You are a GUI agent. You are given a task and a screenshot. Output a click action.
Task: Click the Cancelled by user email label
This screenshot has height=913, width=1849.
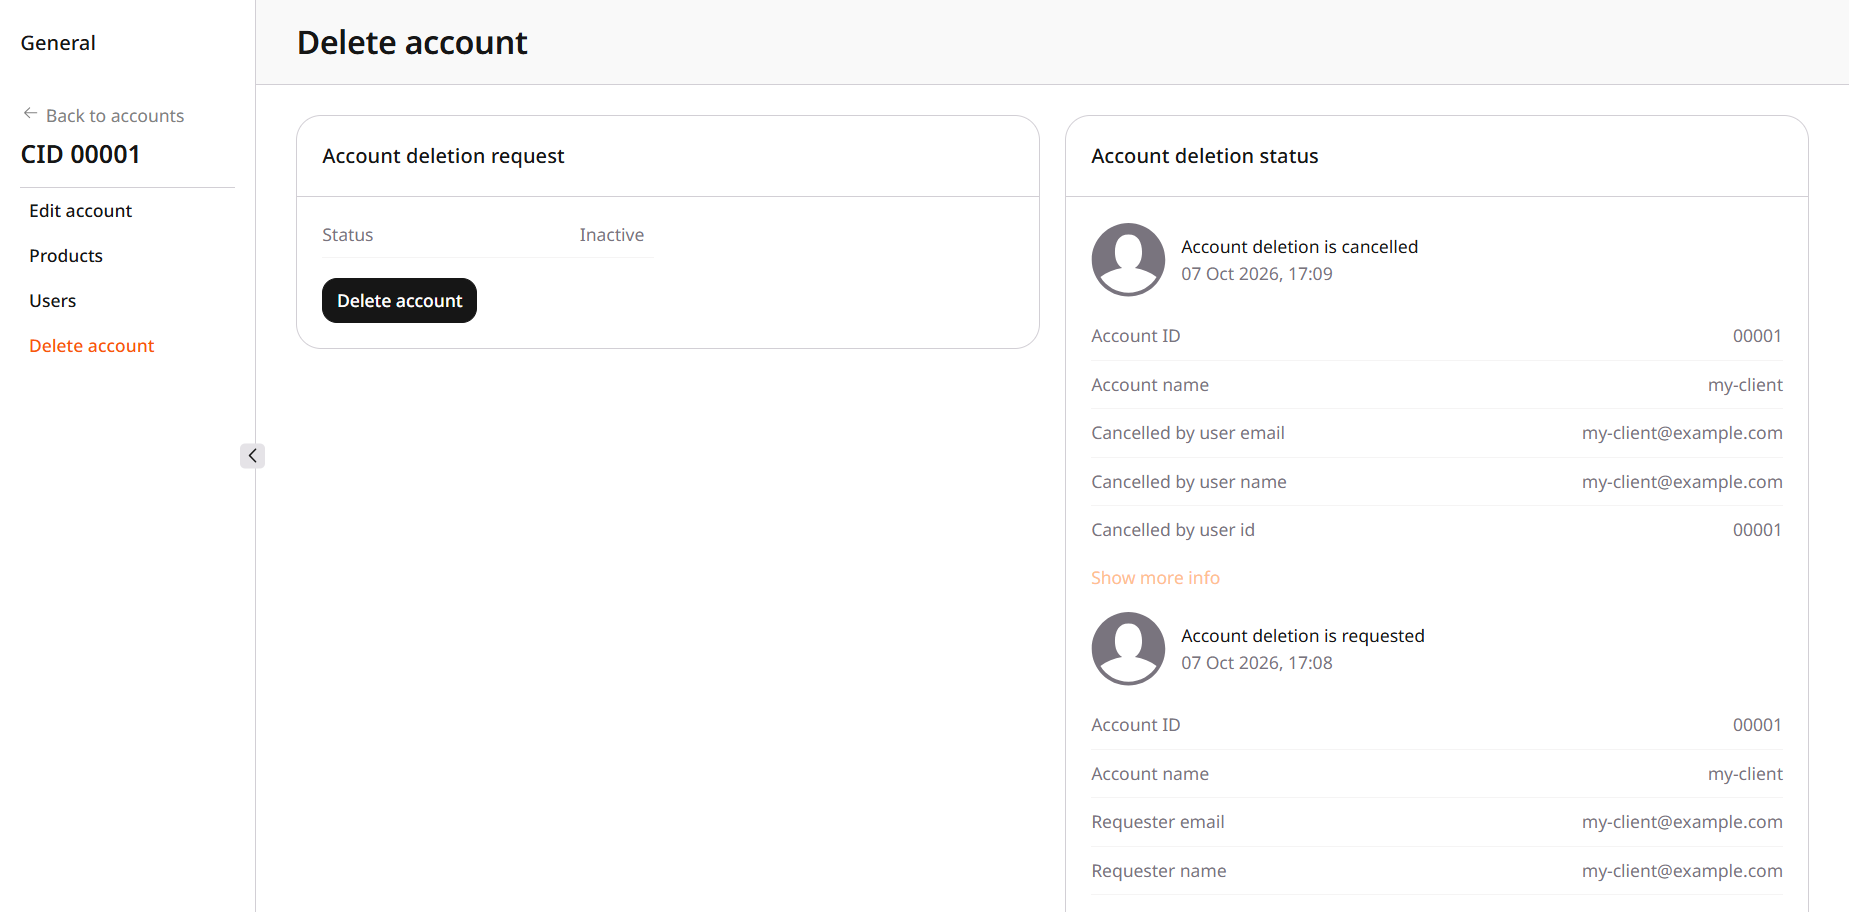click(1188, 433)
